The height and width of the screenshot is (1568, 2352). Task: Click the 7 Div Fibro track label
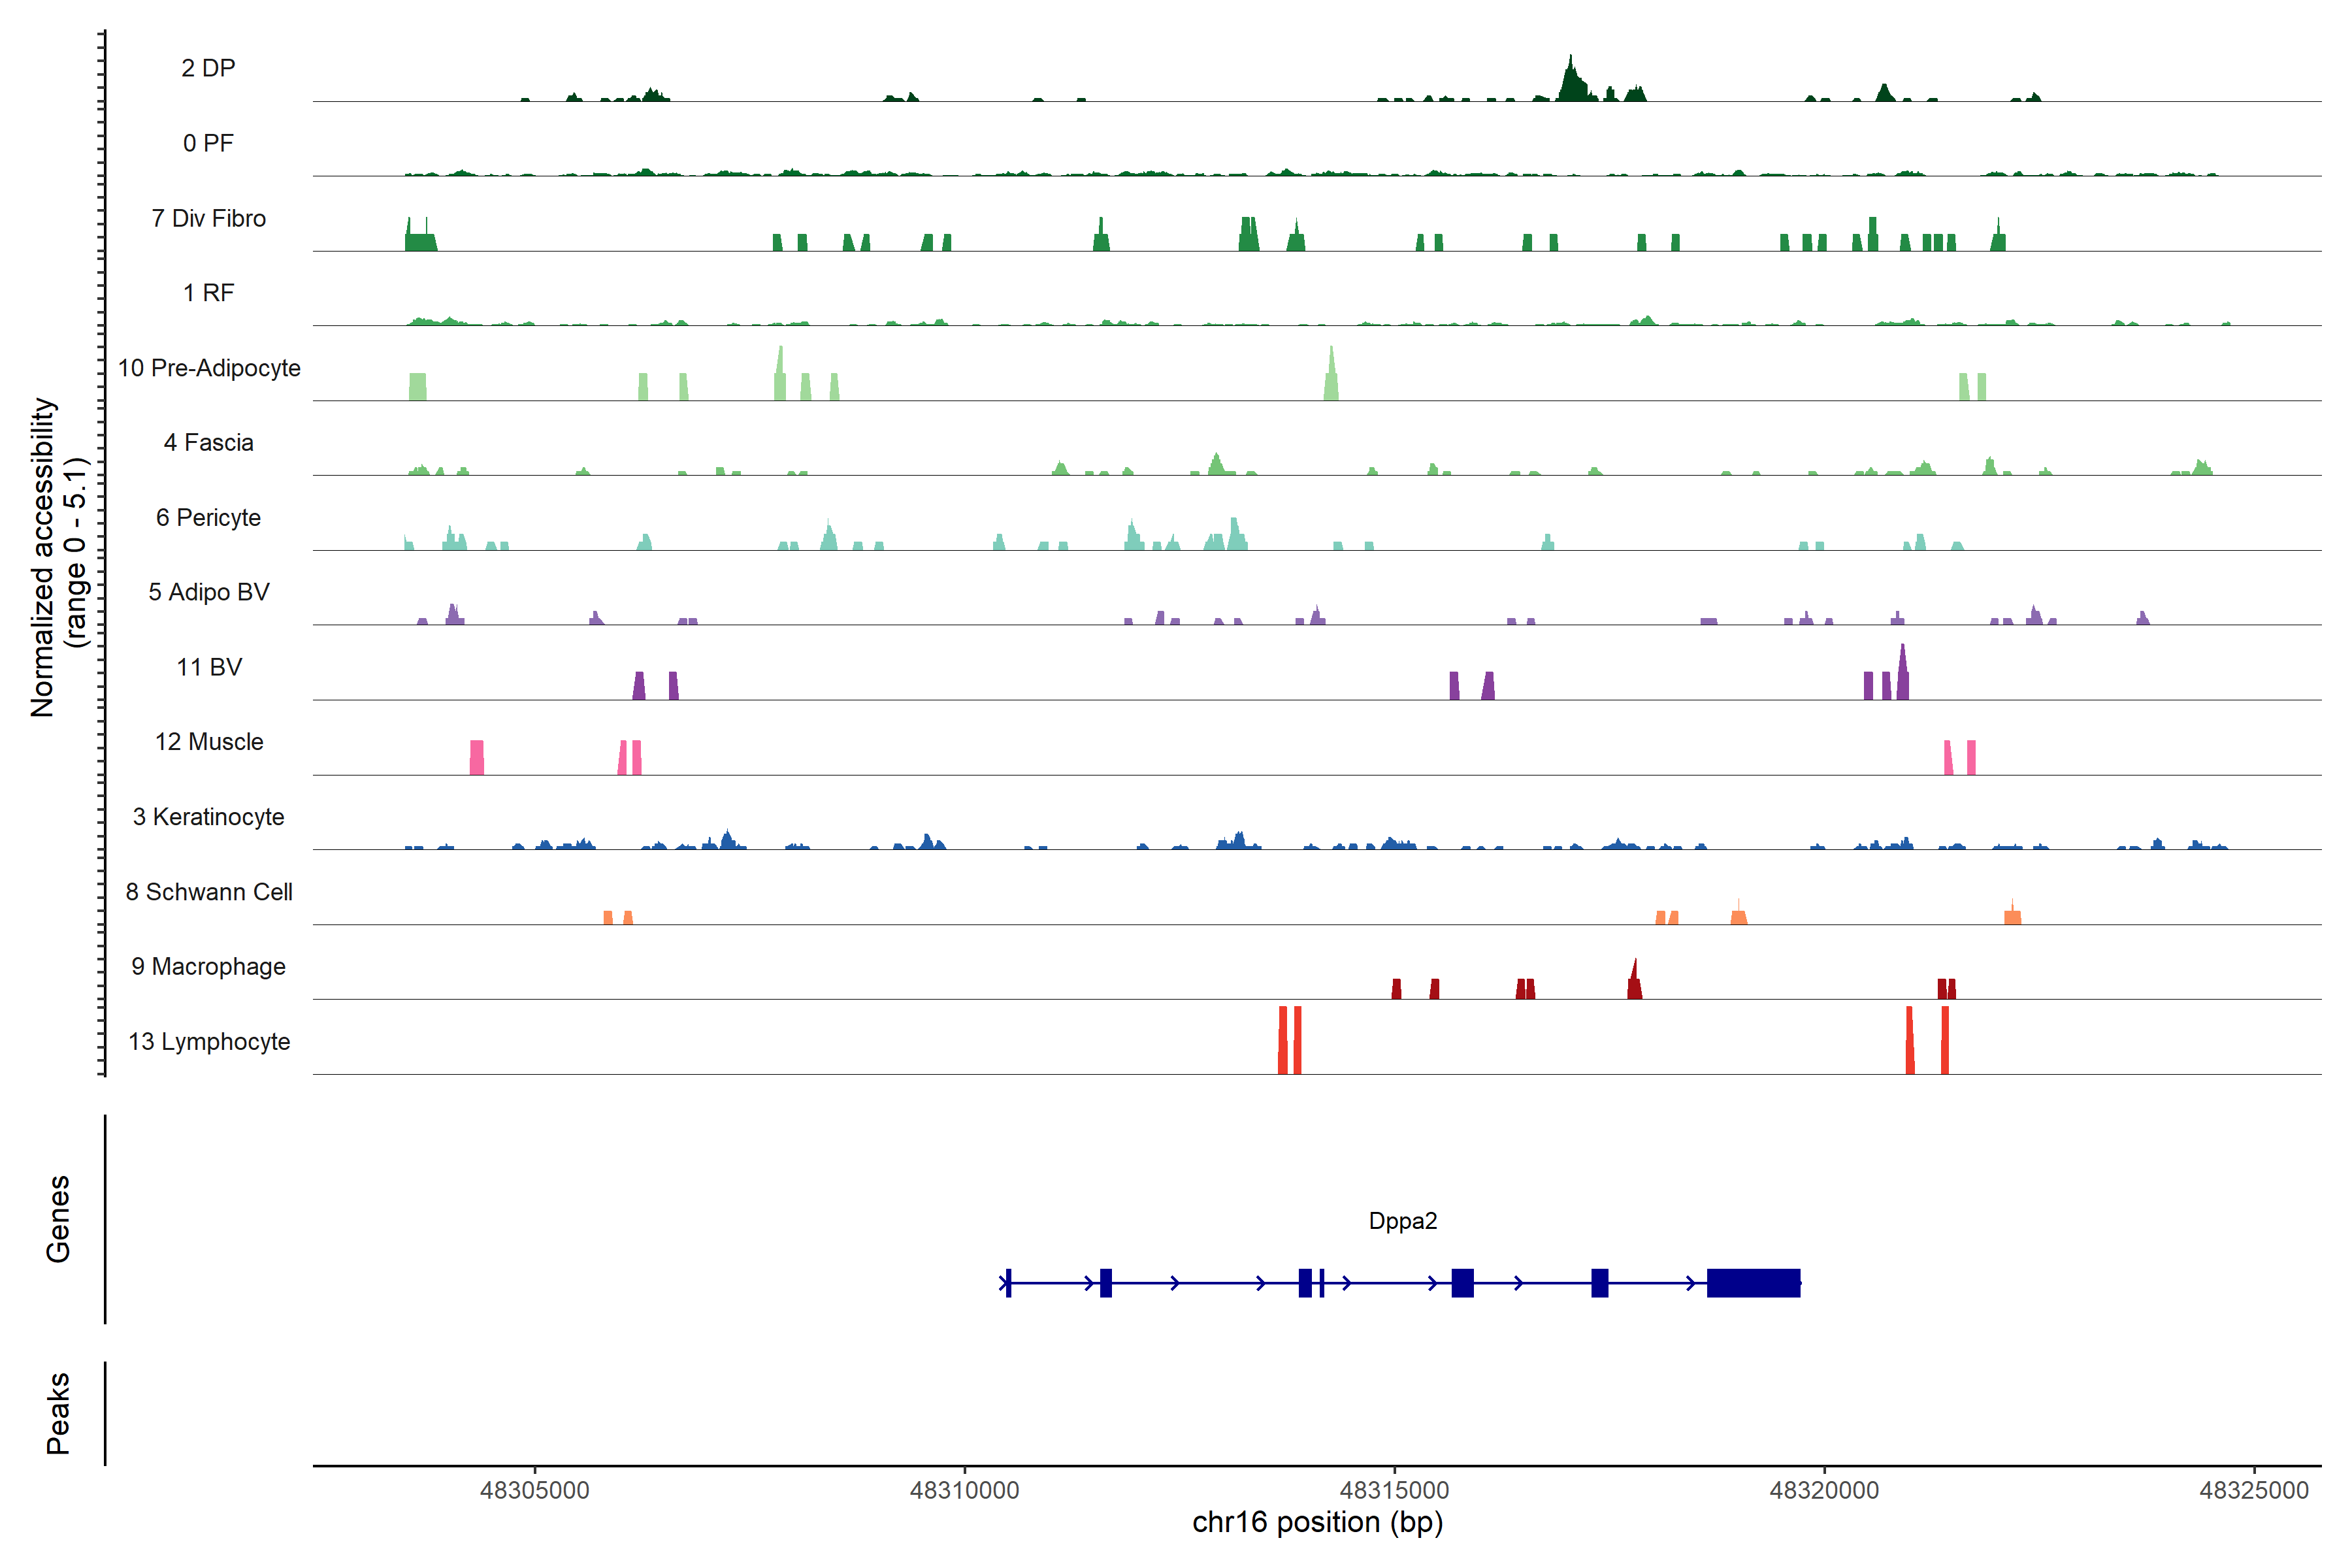click(x=208, y=218)
